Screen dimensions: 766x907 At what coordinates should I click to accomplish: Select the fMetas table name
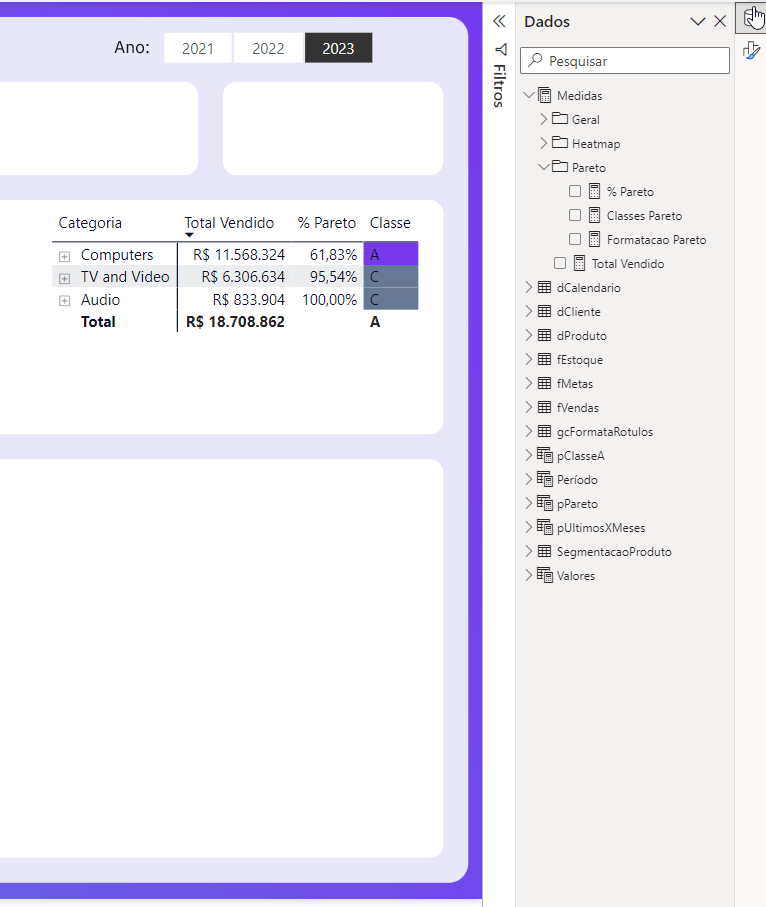pos(575,384)
